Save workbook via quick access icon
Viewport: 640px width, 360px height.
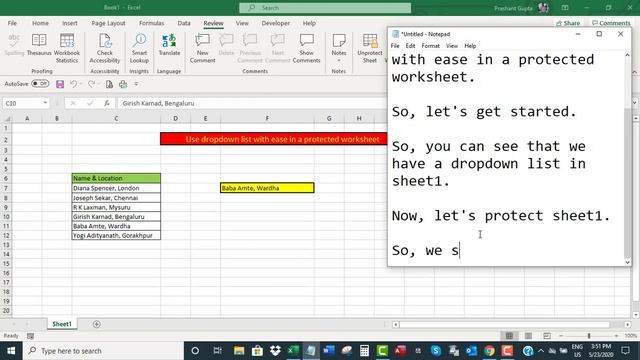(x=60, y=84)
